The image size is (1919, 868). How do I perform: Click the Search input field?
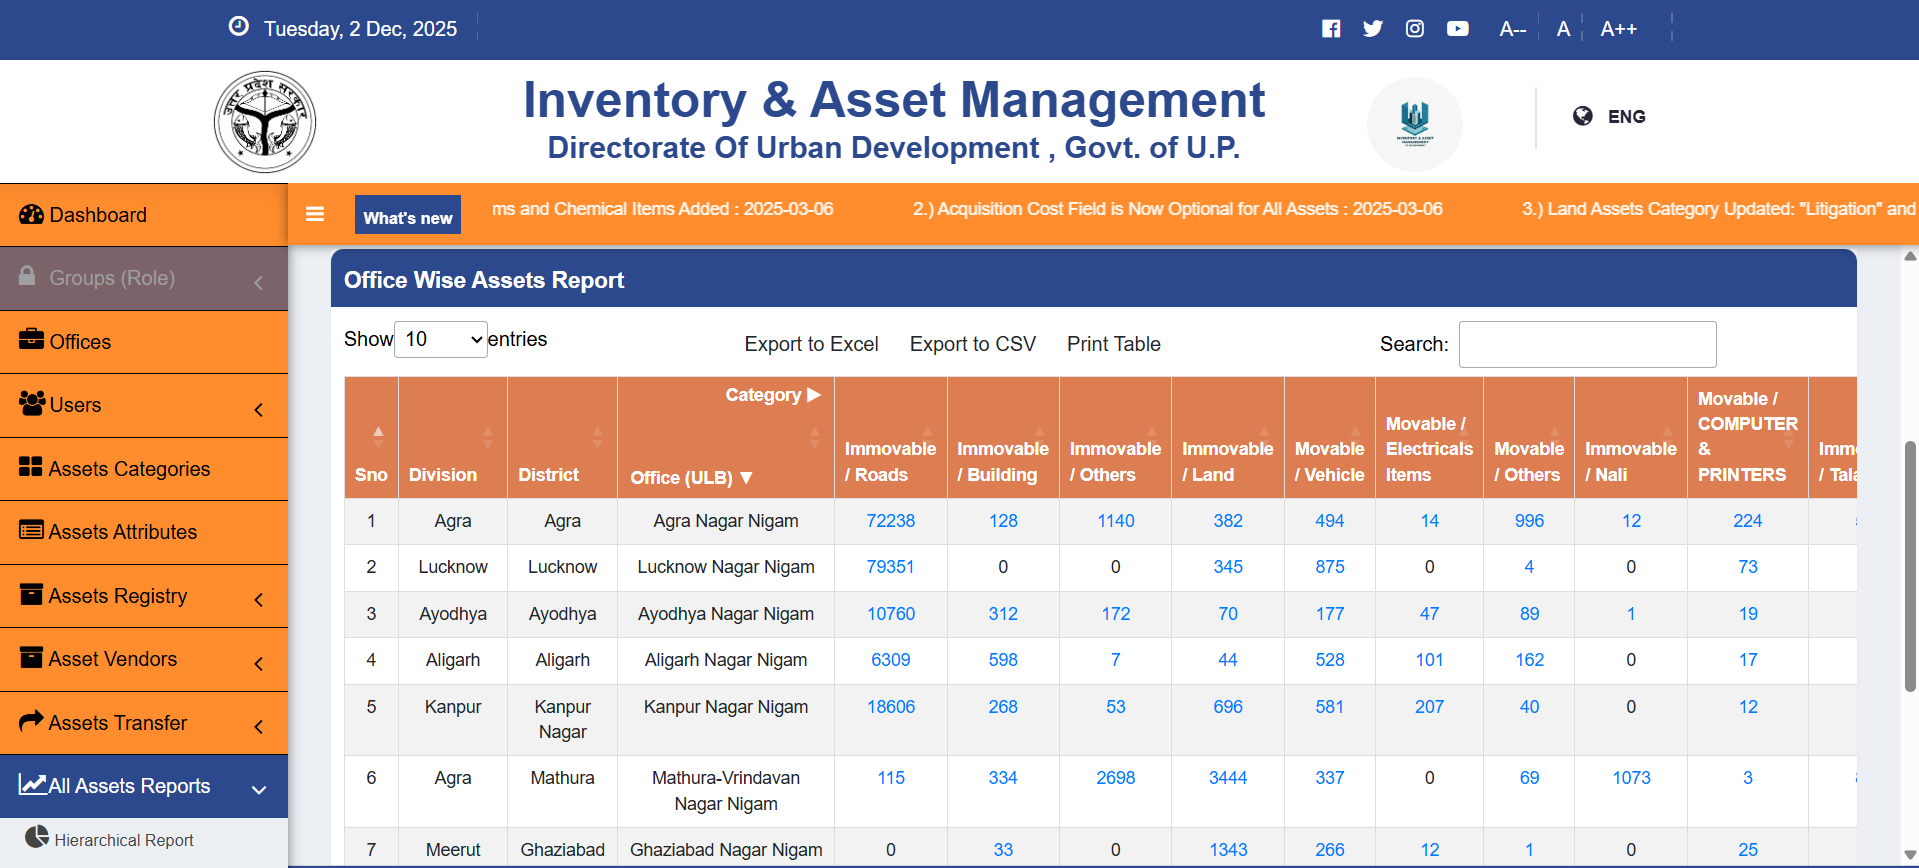coord(1587,344)
